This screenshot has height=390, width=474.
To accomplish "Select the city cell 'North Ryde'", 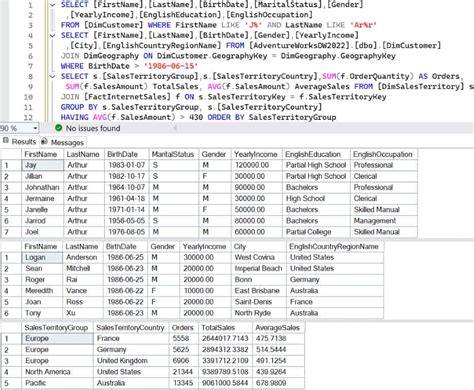I will [x=259, y=313].
